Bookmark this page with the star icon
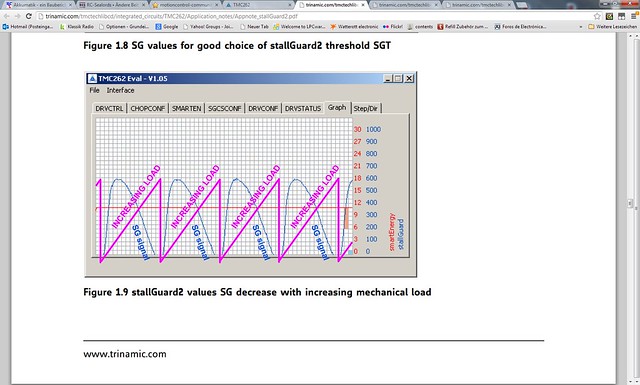This screenshot has width=640, height=385. [597, 16]
